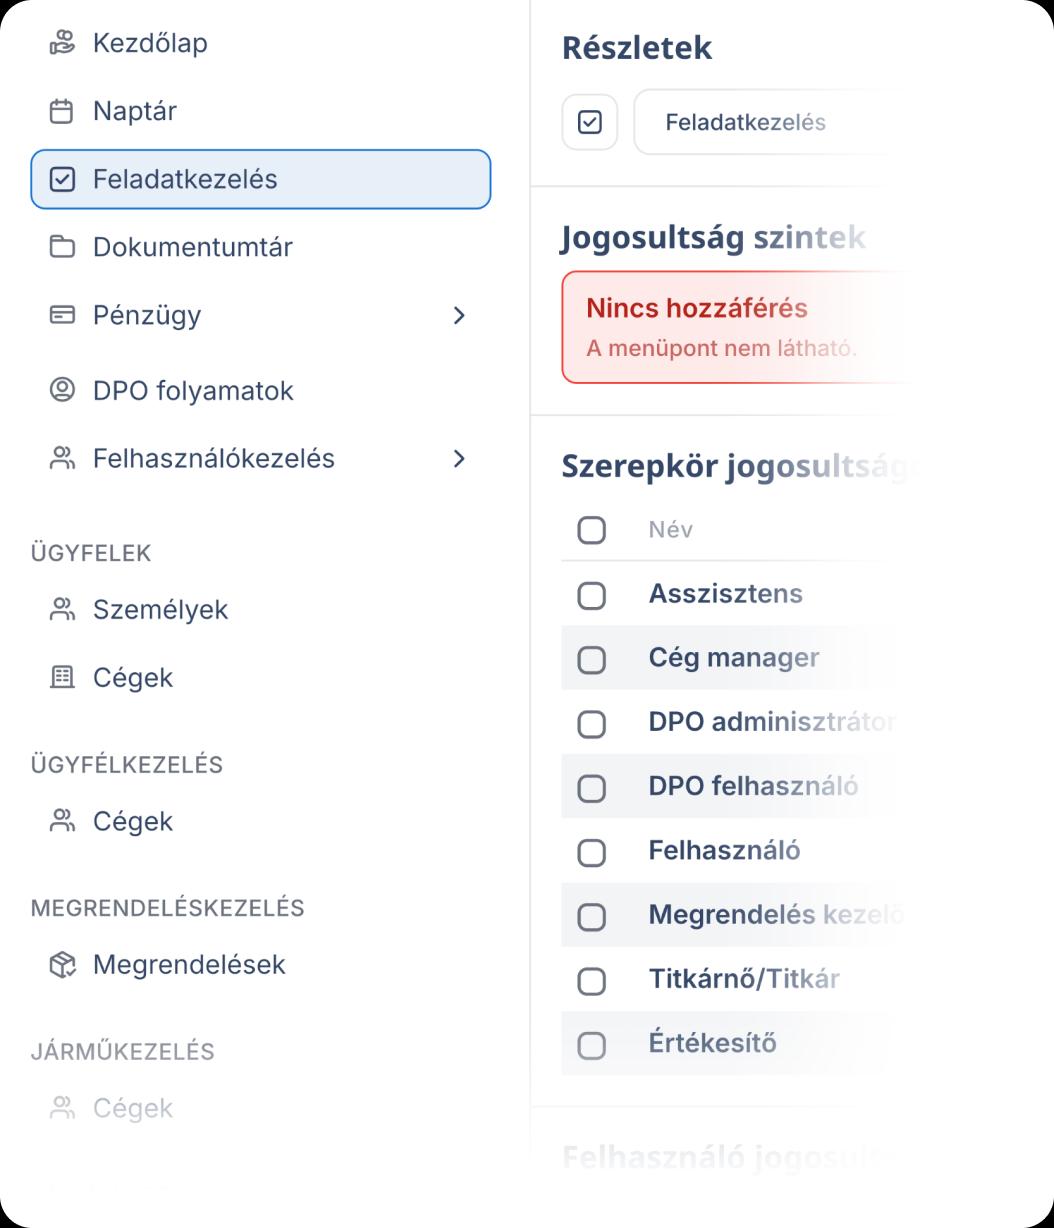Click the Dokumentumtár folder icon
The width and height of the screenshot is (1054, 1228).
coord(62,247)
